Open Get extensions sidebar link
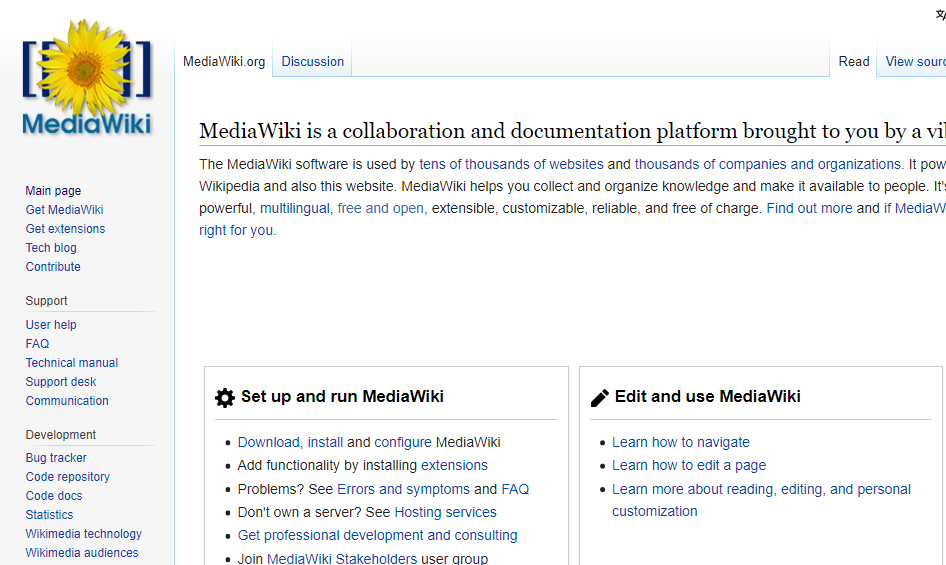 point(65,229)
